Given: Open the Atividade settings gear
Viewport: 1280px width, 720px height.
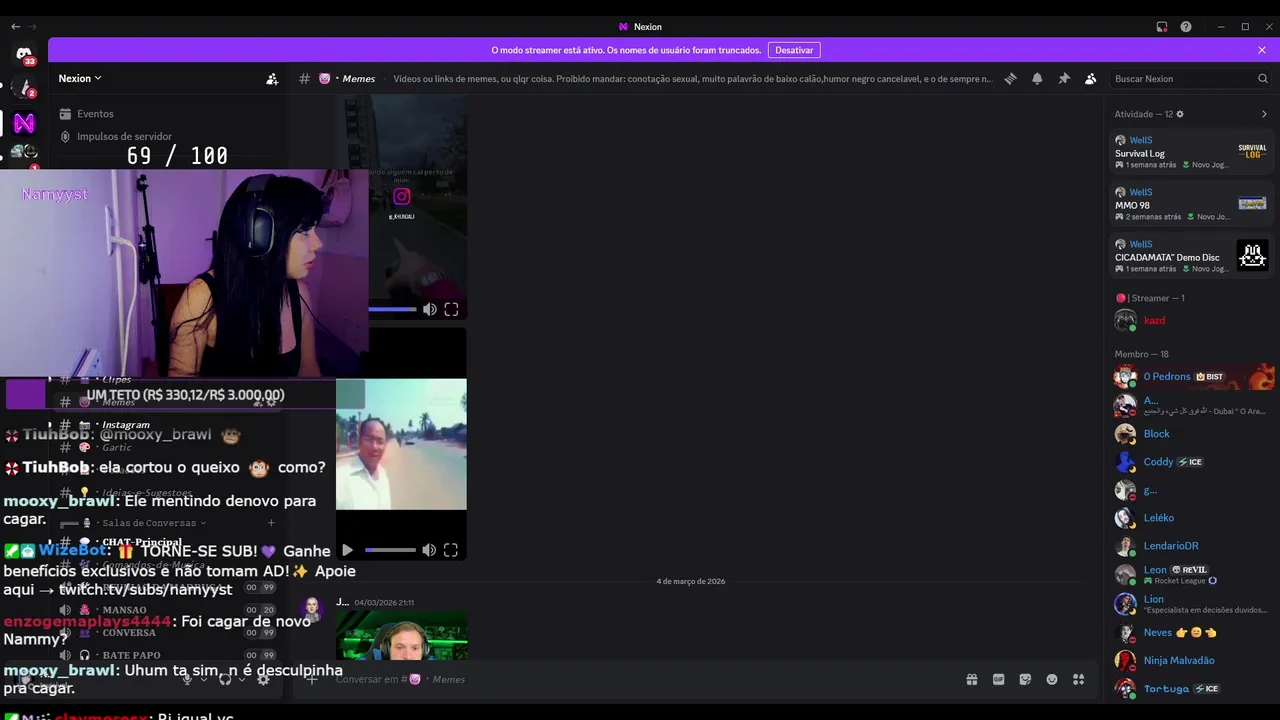Looking at the screenshot, I should 1180,114.
